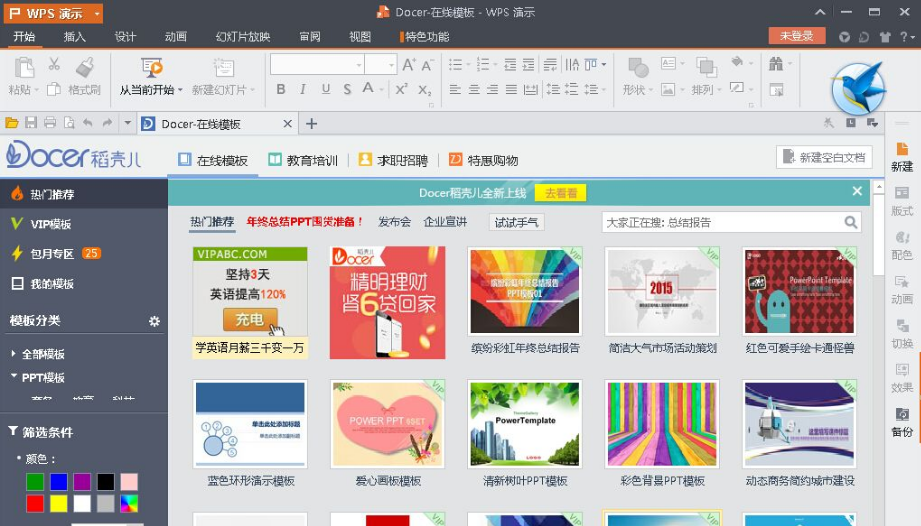The image size is (921, 526).
Task: Open the font size dropdown
Action: (x=392, y=65)
